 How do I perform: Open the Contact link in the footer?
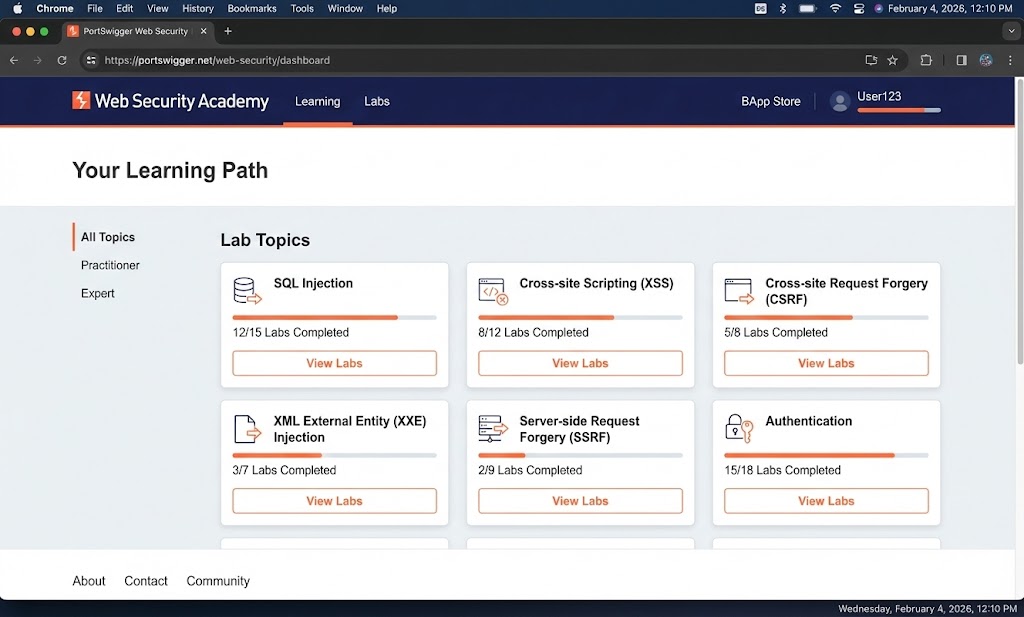pyautogui.click(x=146, y=581)
